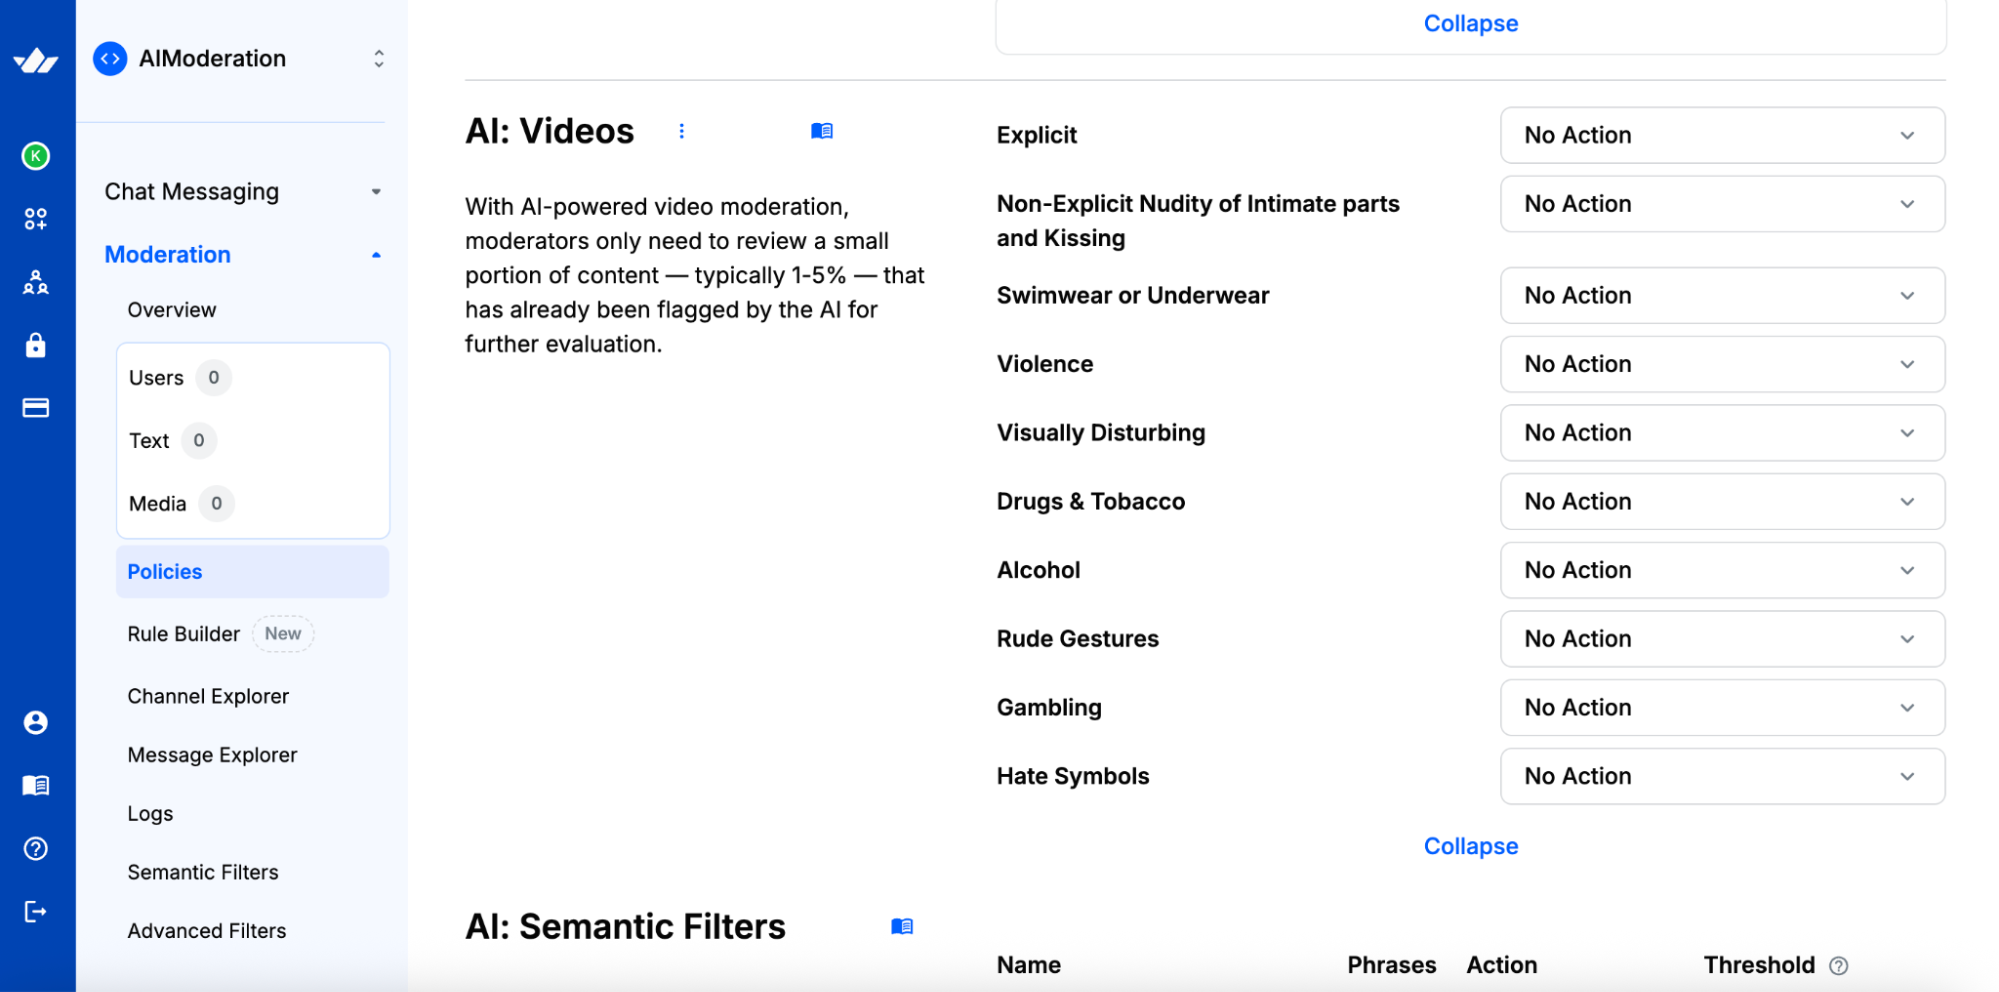This screenshot has height=992, width=1999.
Task: Click the teams icon in blue sidebar
Action: tap(36, 283)
